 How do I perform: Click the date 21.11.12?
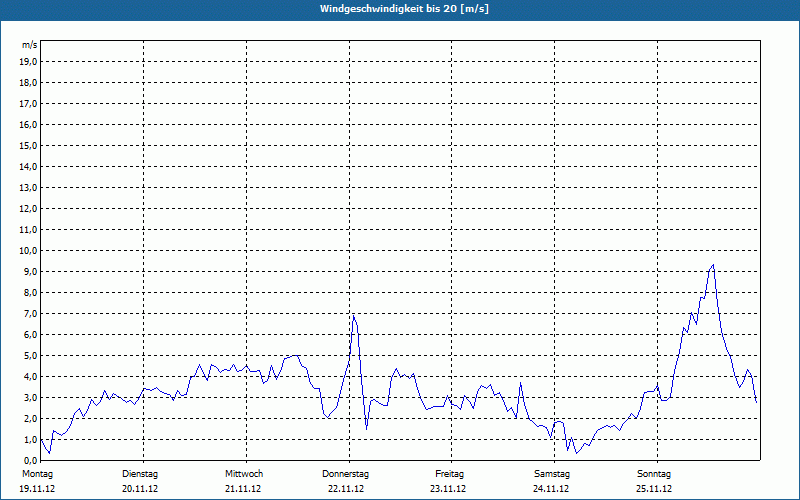[x=243, y=489]
